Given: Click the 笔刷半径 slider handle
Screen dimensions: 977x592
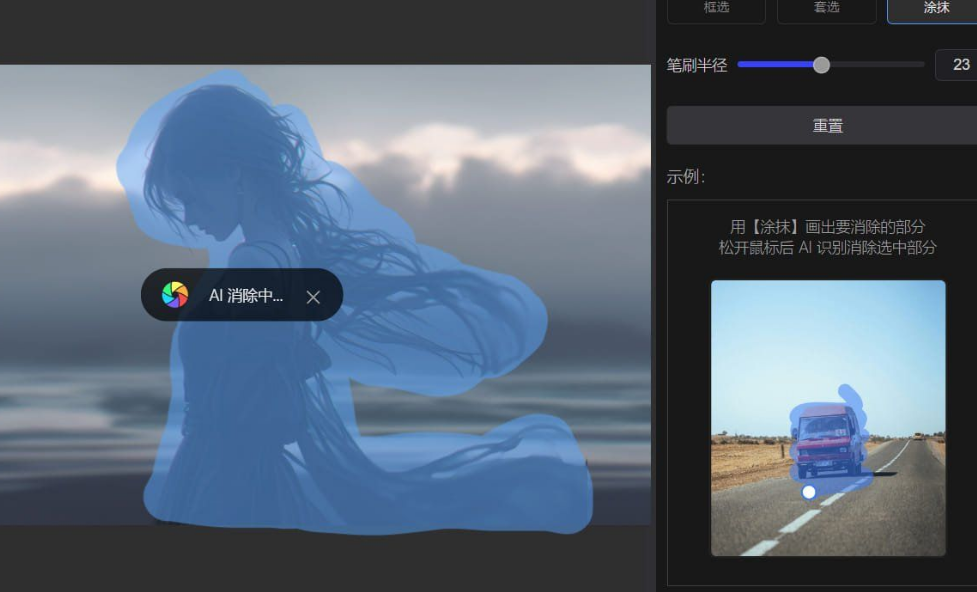Looking at the screenshot, I should 821,65.
